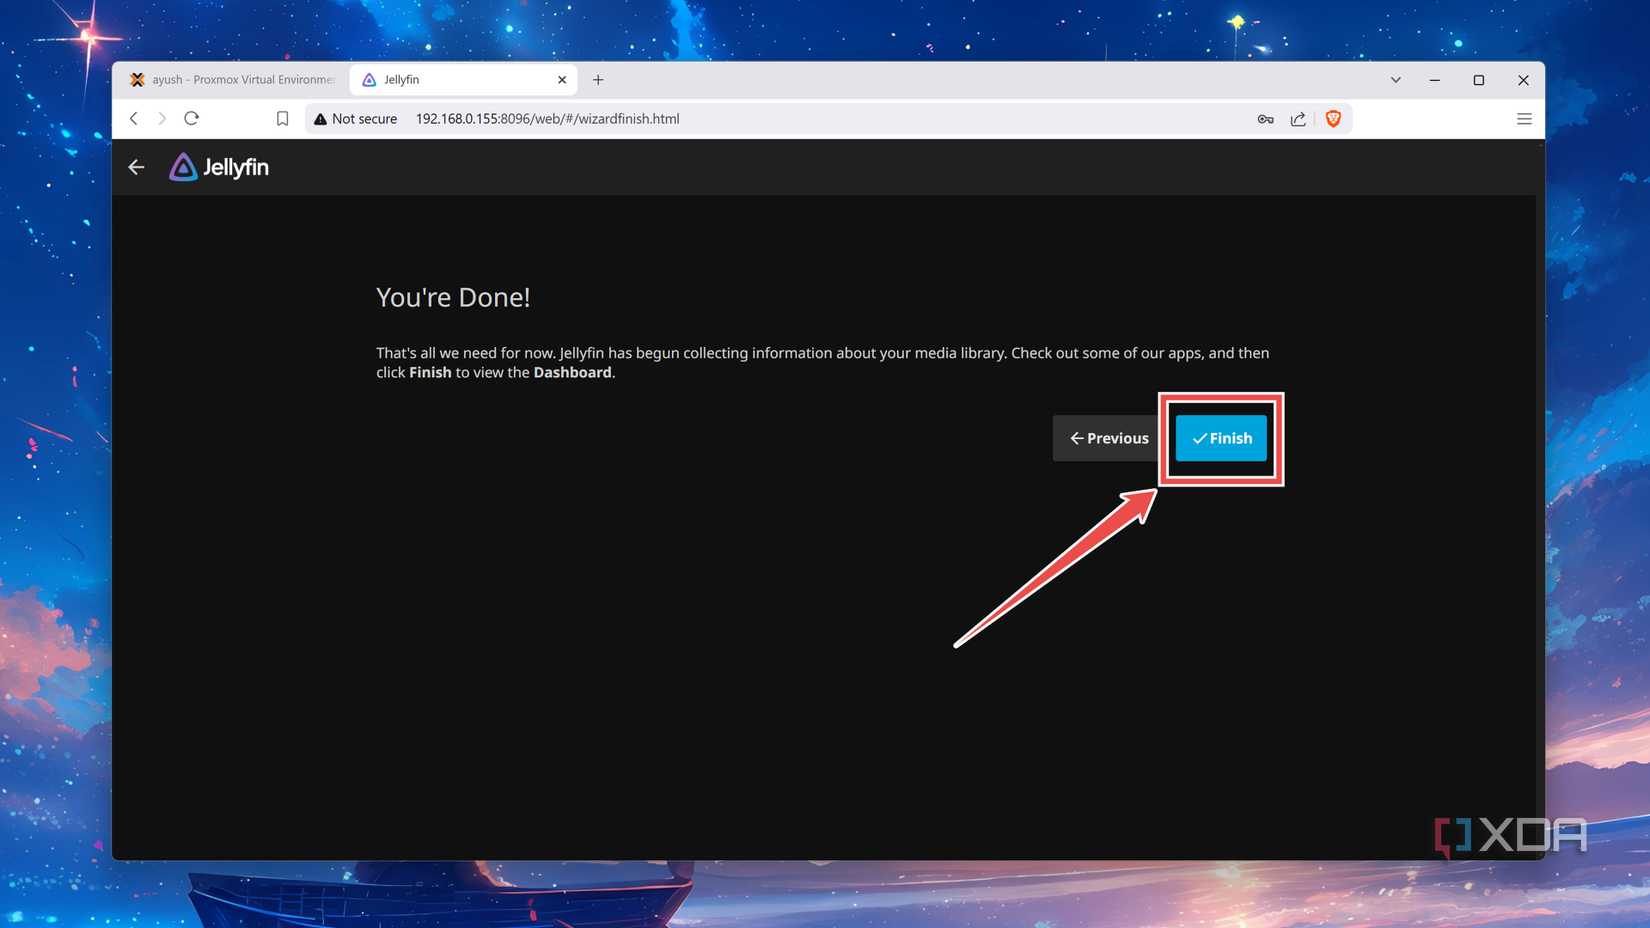Open a new browser tab
The image size is (1650, 928).
point(598,79)
